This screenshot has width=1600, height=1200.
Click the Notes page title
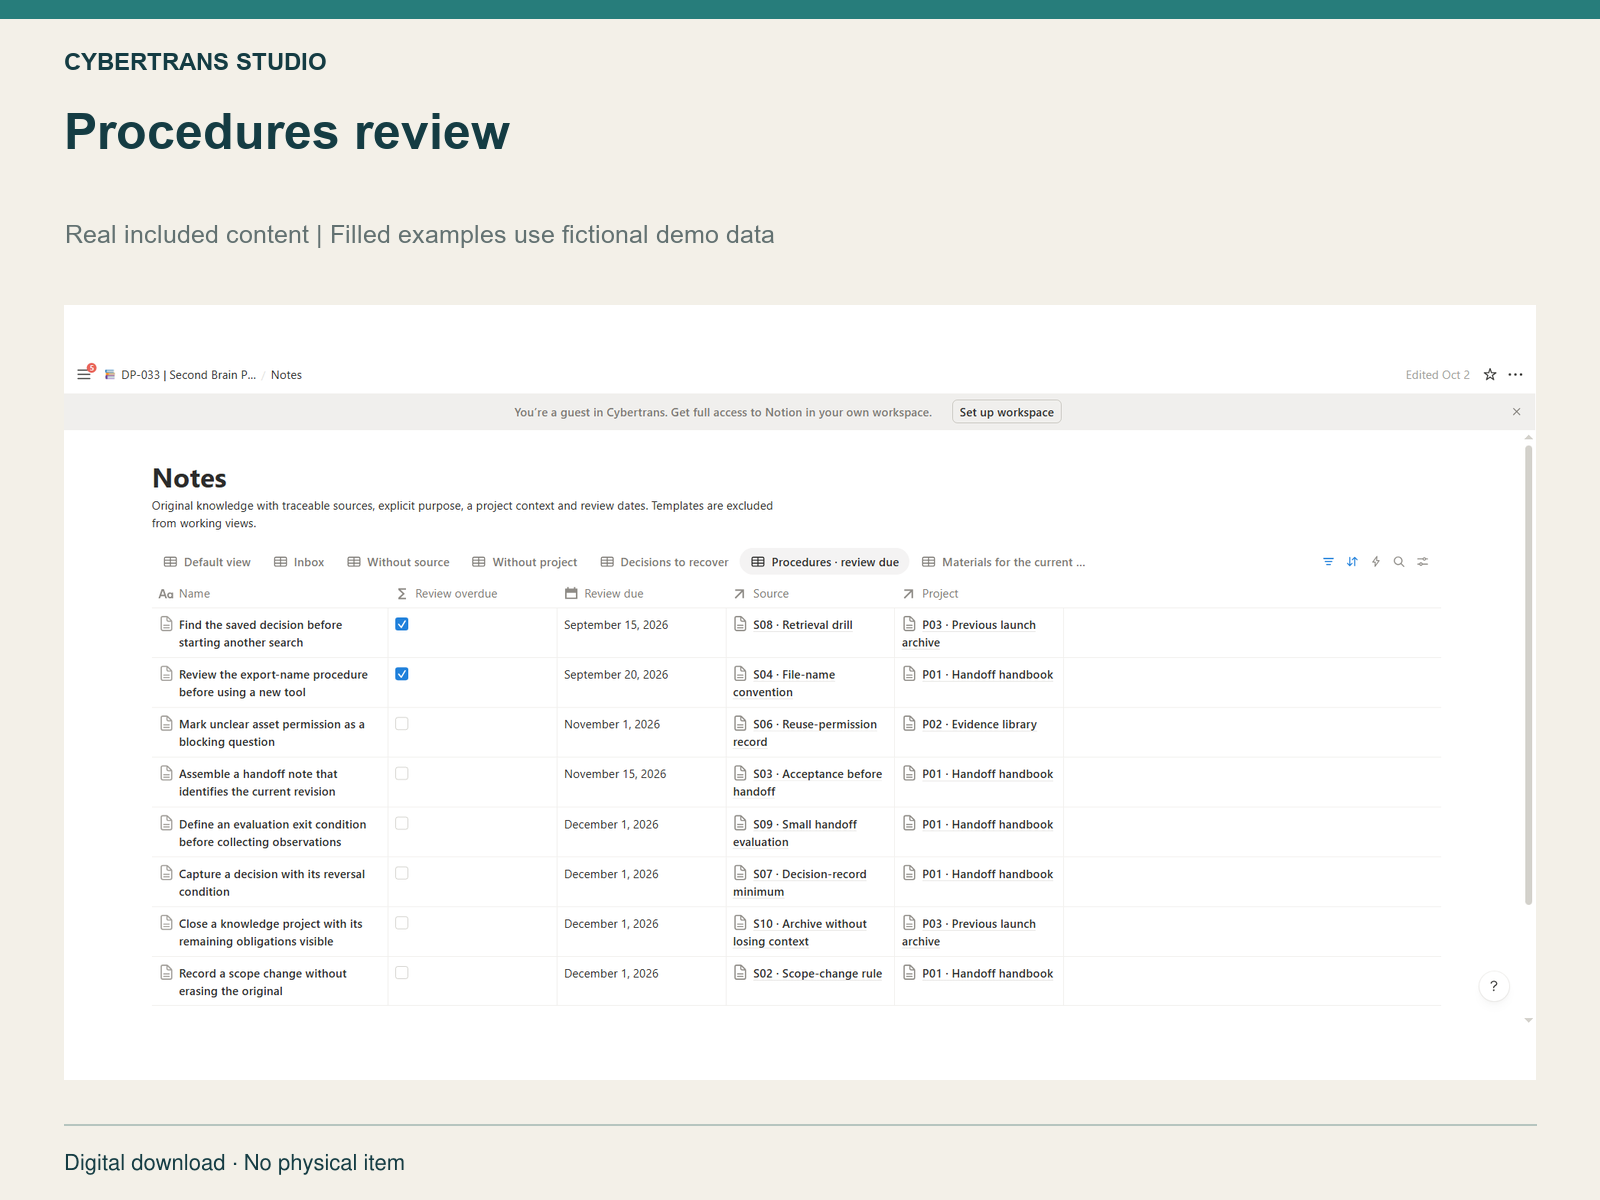click(190, 479)
